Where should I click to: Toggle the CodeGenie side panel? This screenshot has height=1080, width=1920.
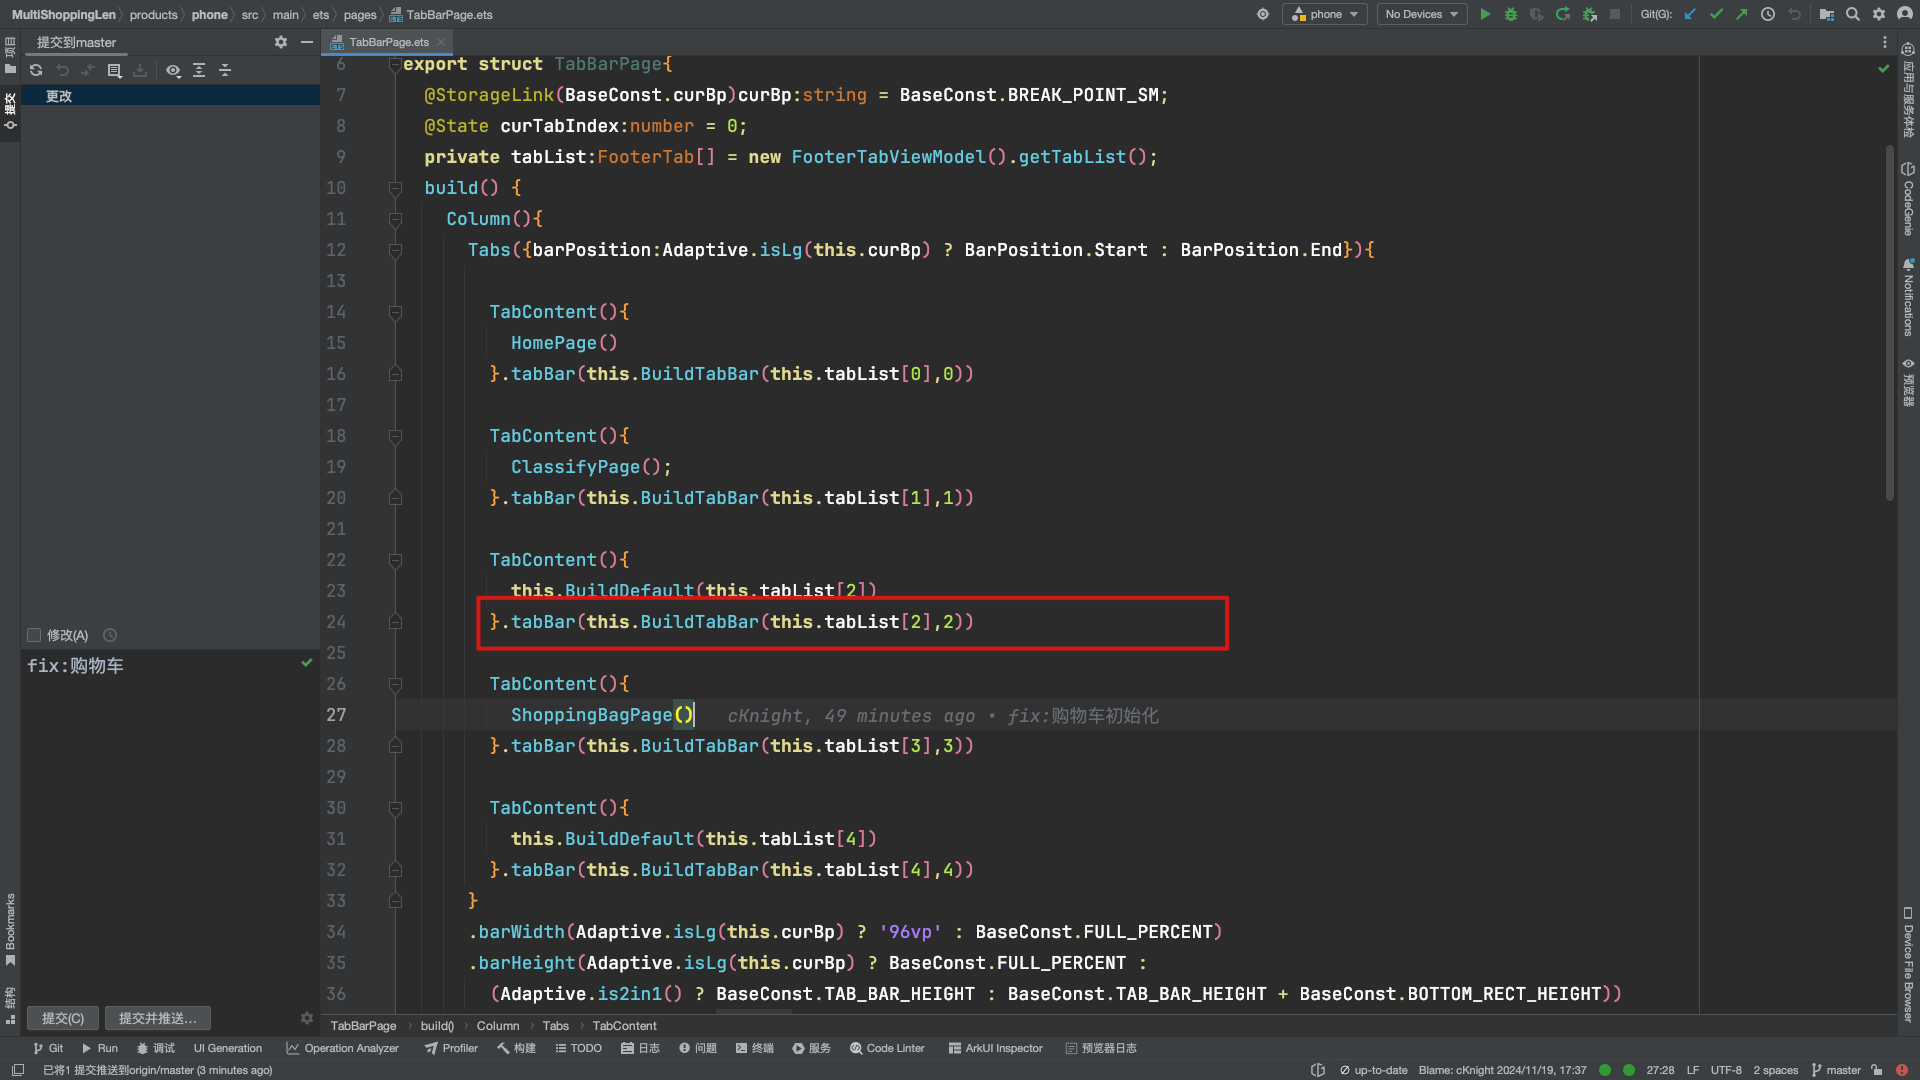point(1908,199)
